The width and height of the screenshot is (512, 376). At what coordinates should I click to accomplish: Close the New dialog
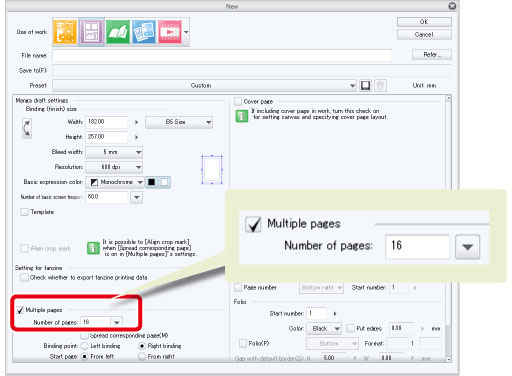[452, 6]
